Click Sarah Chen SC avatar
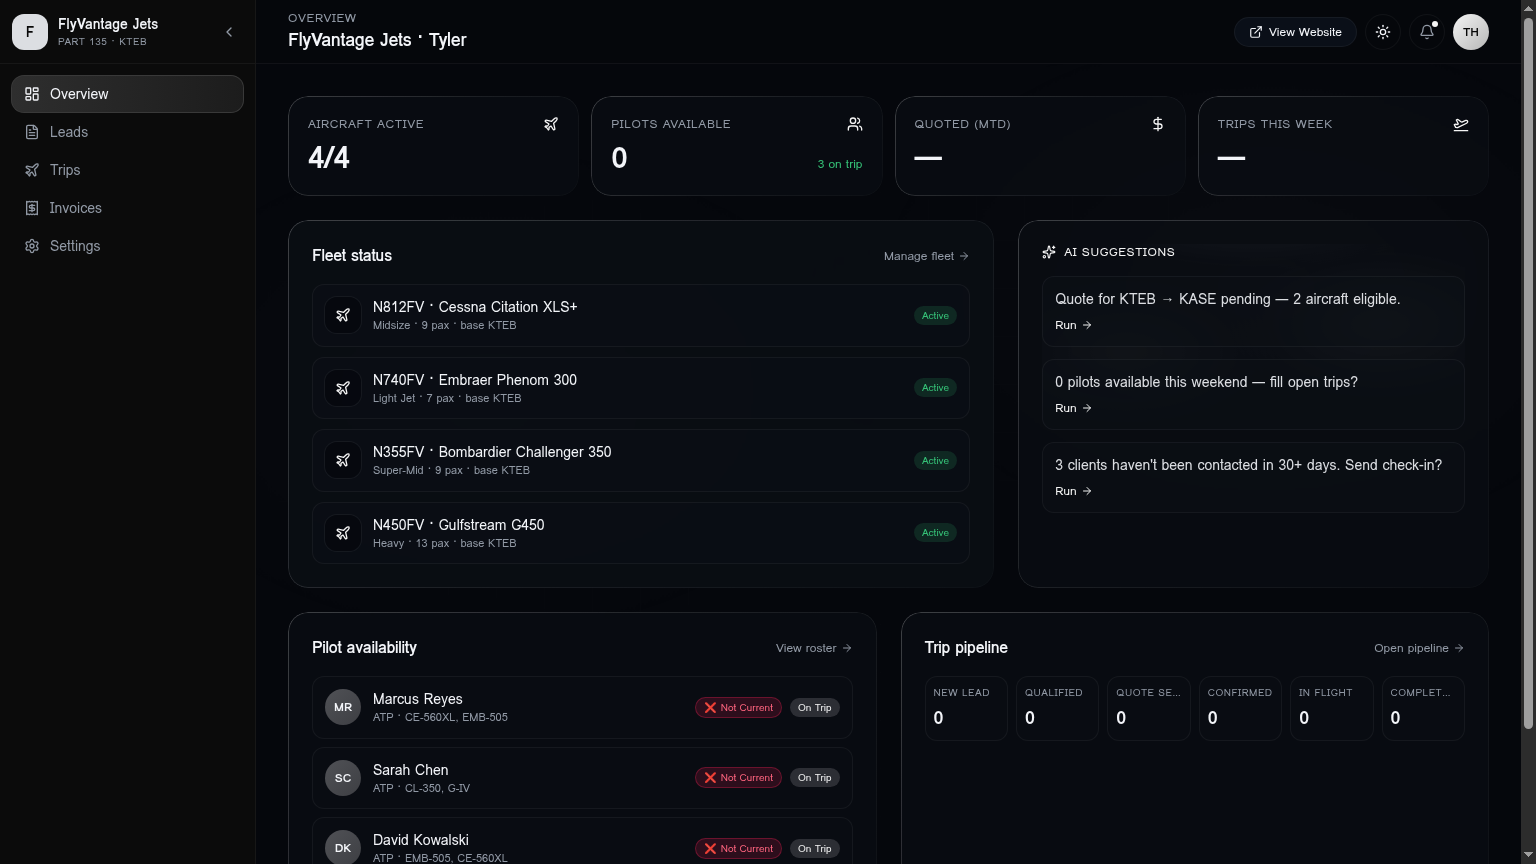 pyautogui.click(x=343, y=778)
